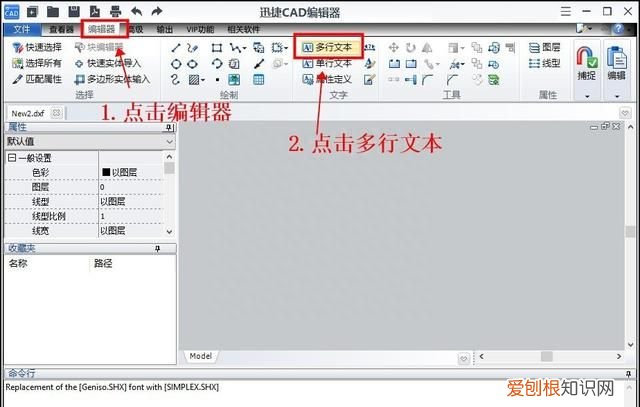Open the text style icon beside single-line text
This screenshot has height=407, width=640.
(x=369, y=63)
